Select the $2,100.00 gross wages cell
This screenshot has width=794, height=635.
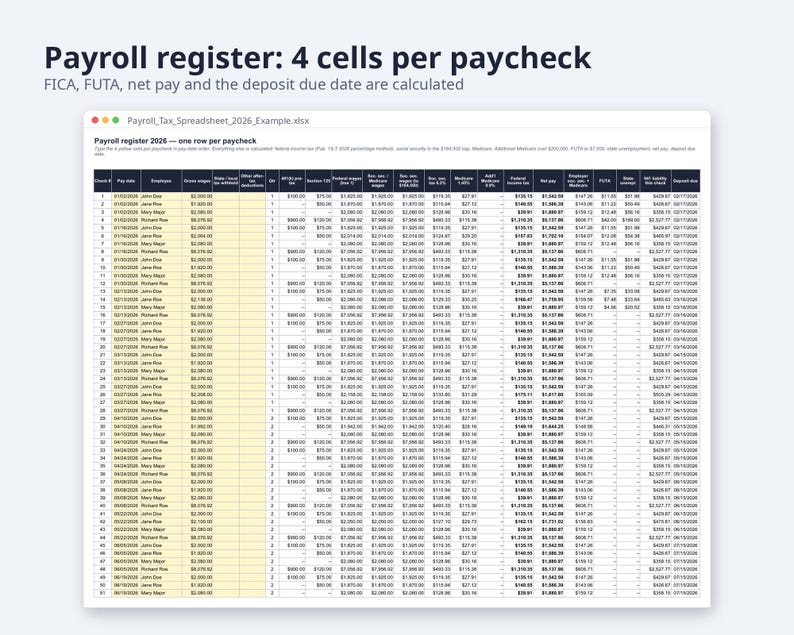pyautogui.click(x=197, y=522)
